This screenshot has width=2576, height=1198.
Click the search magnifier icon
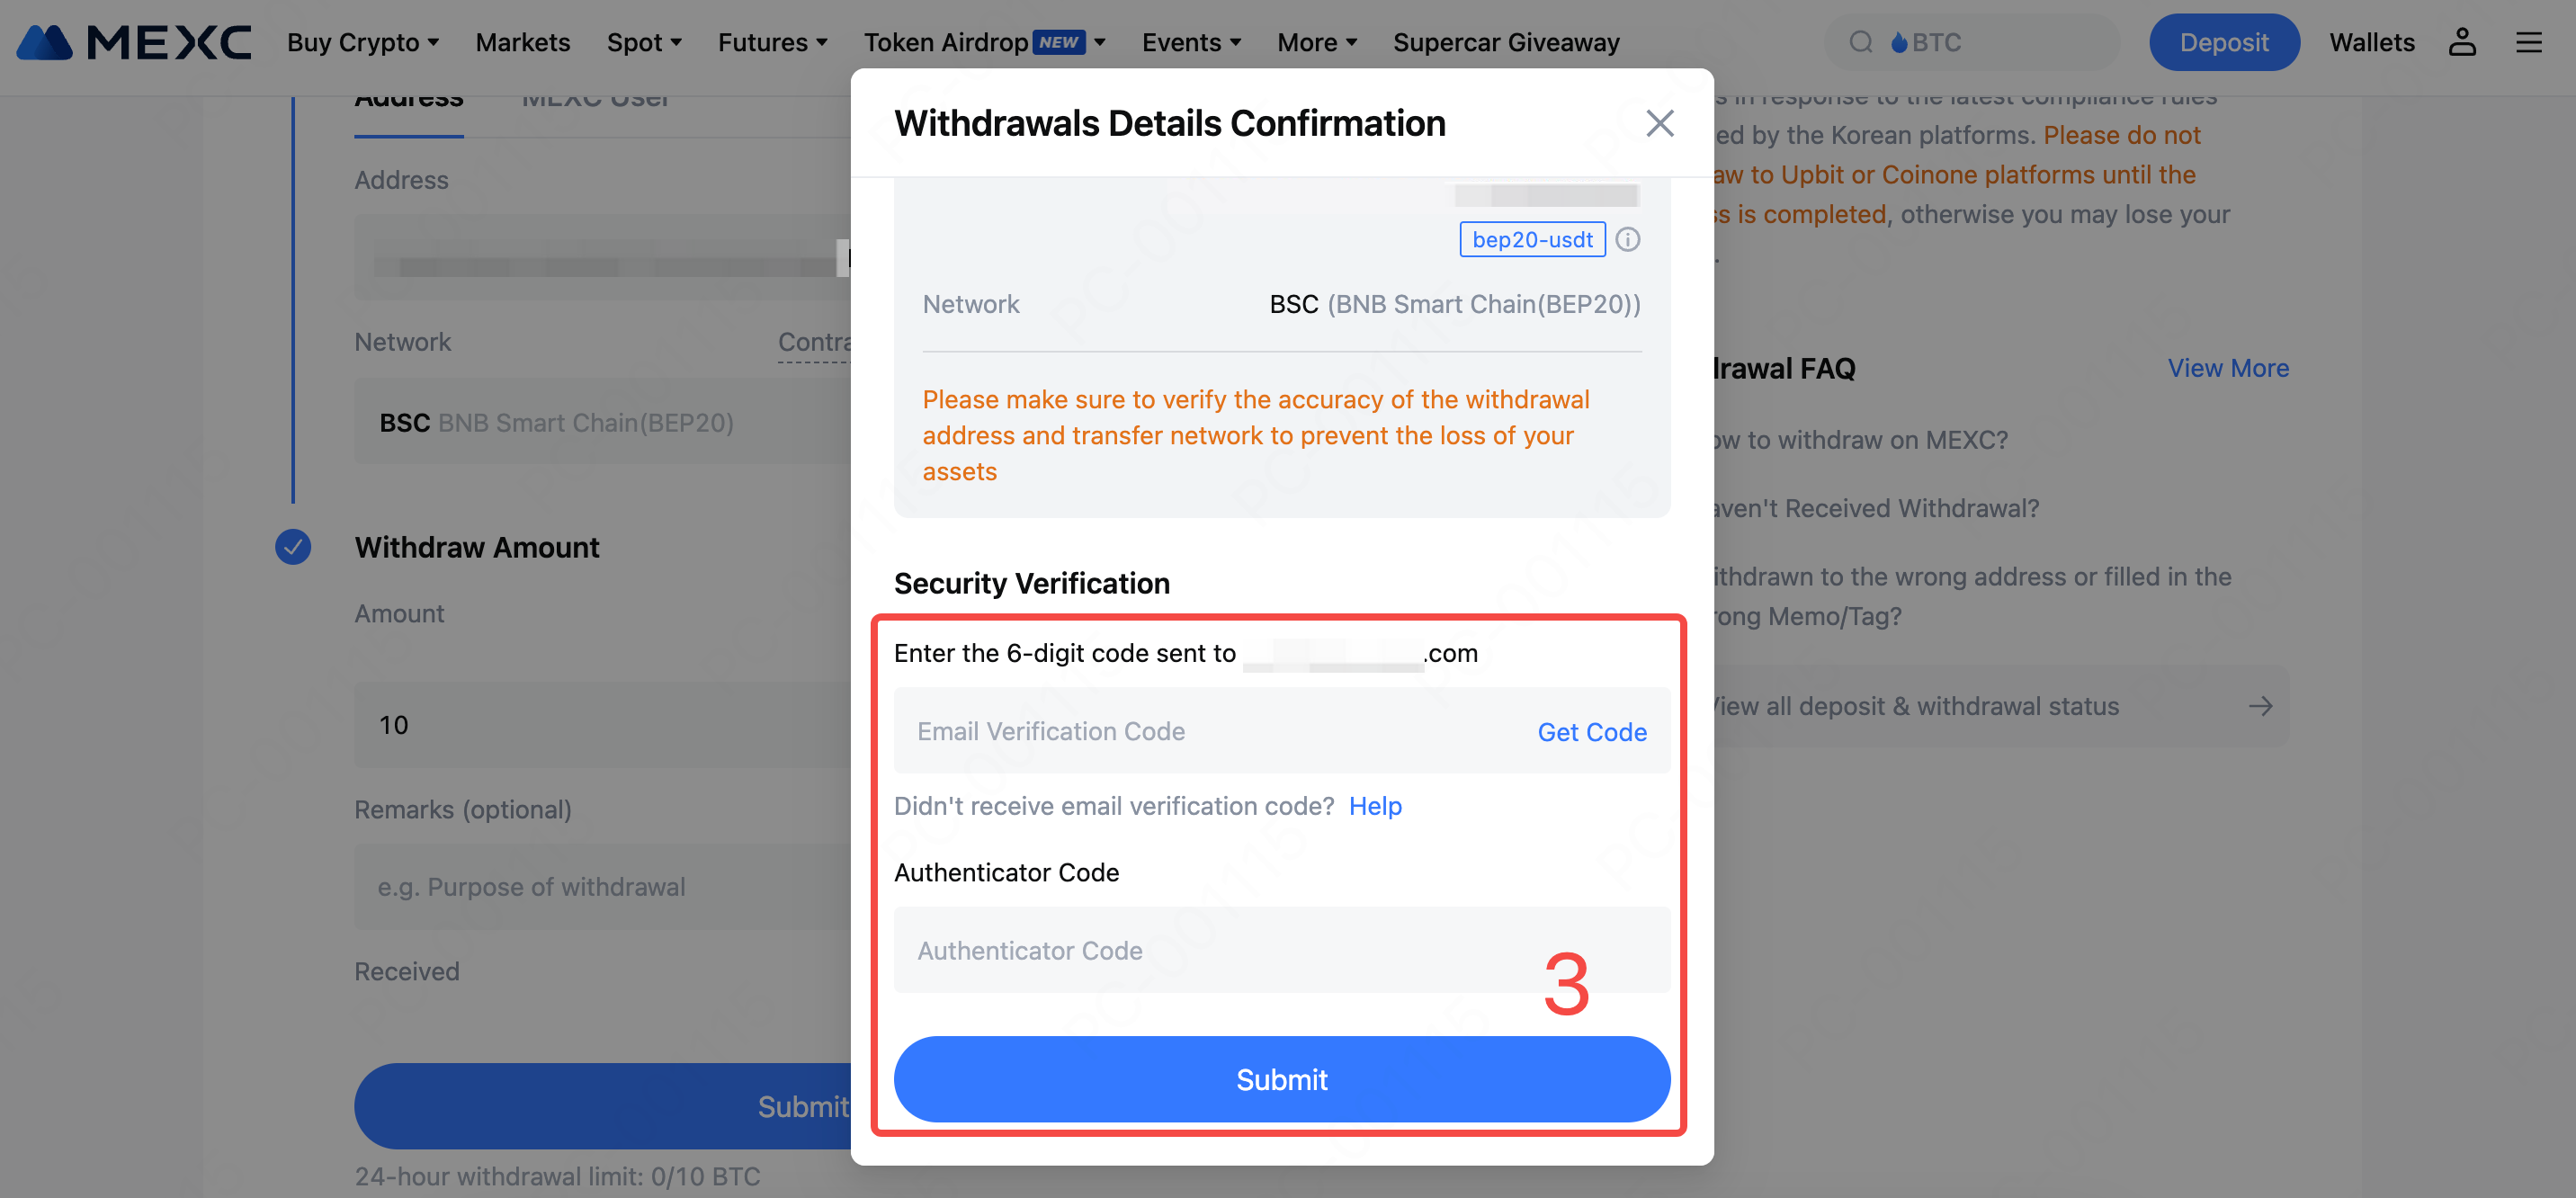(x=1860, y=42)
